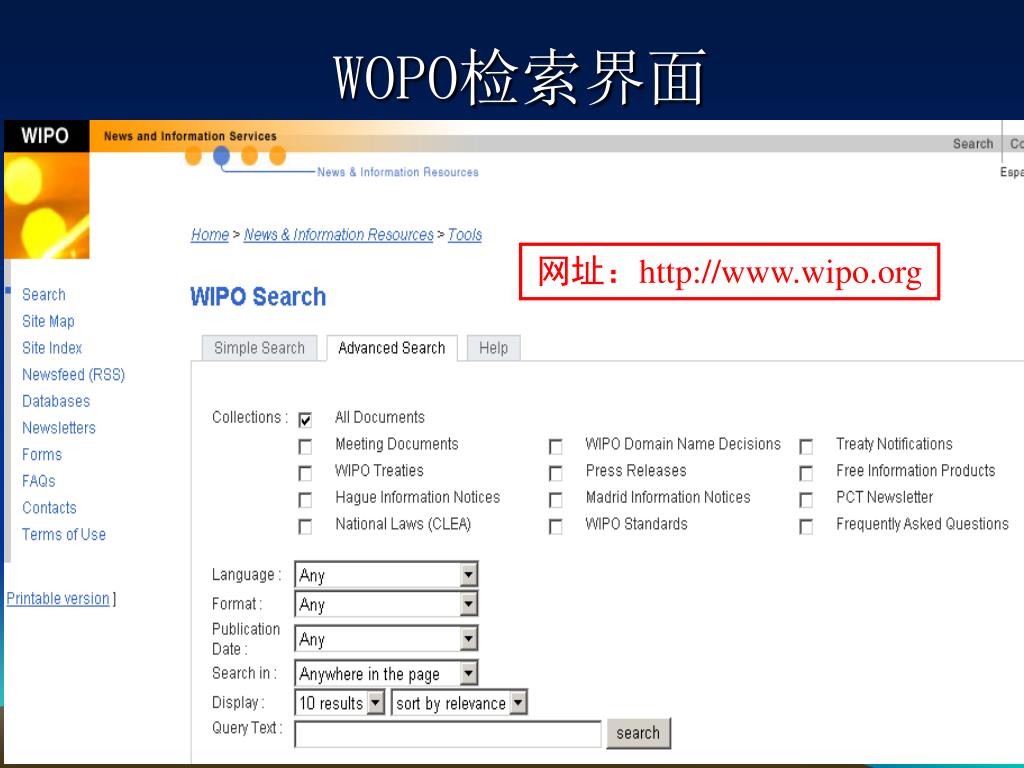Check Madrid Information Notices box

tap(556, 500)
